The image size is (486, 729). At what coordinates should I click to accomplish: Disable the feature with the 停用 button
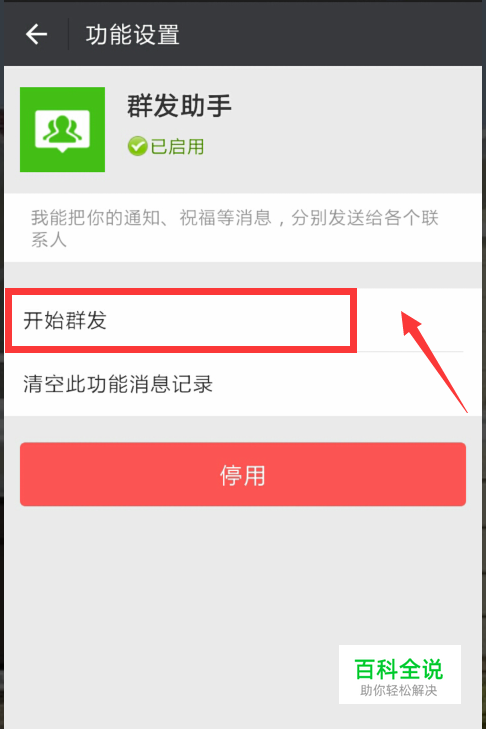243,474
